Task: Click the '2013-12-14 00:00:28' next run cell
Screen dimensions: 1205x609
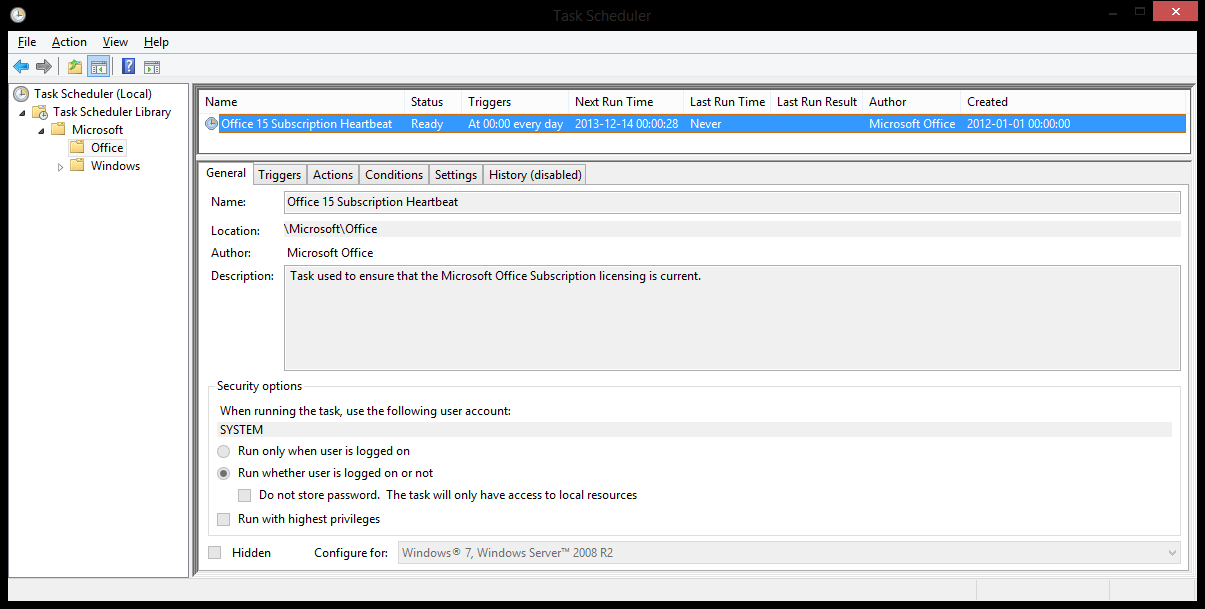Action: pos(626,124)
